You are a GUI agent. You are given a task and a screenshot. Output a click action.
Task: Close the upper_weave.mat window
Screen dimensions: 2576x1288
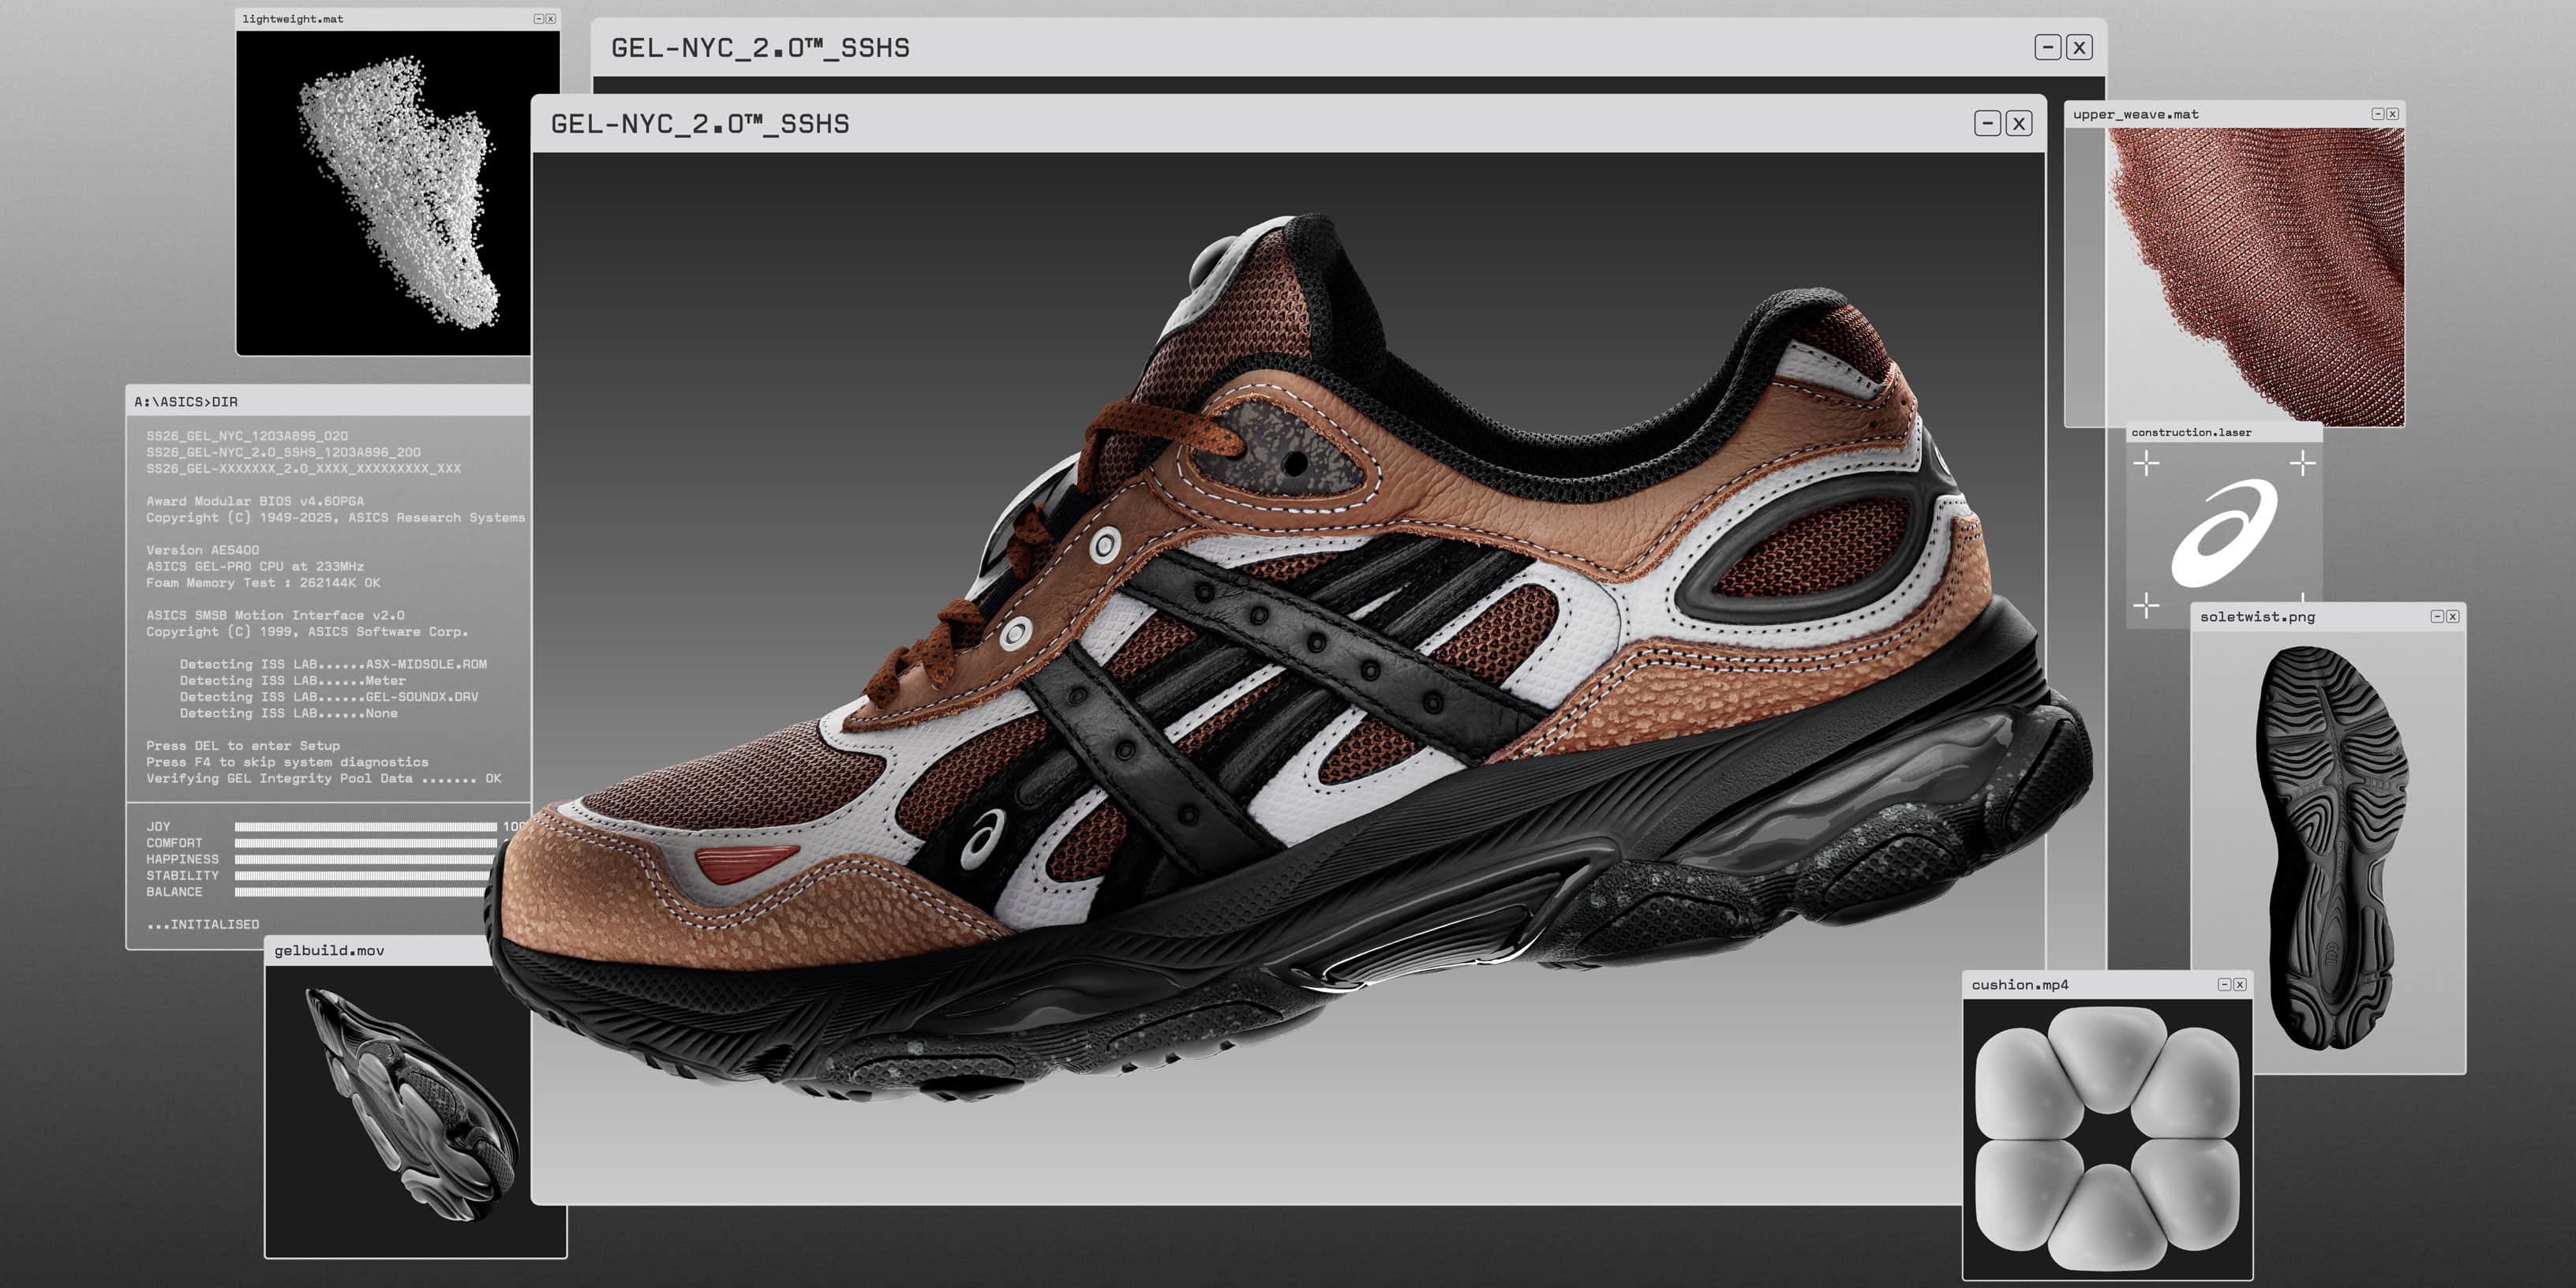tap(2392, 114)
